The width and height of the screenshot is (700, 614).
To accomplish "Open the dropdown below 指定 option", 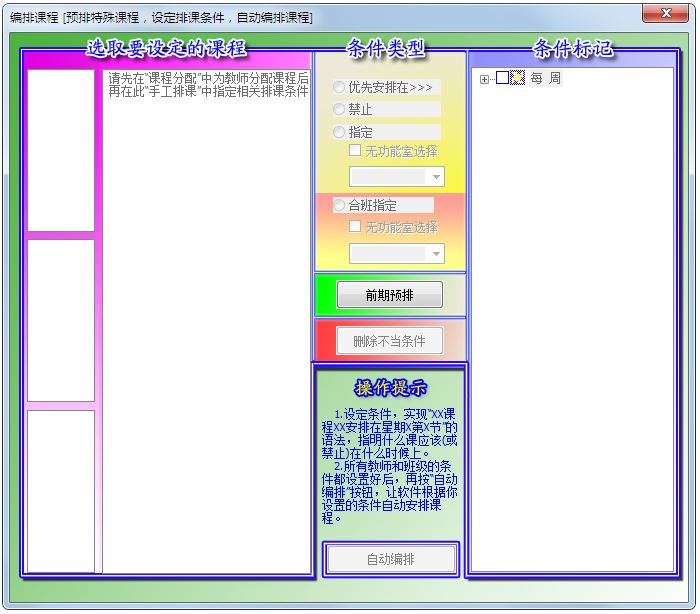I will 435,177.
